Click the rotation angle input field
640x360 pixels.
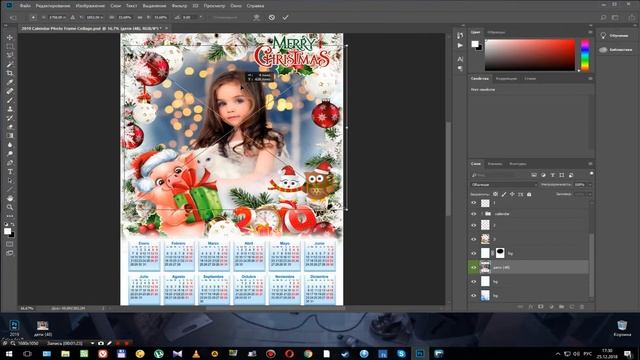tap(190, 18)
